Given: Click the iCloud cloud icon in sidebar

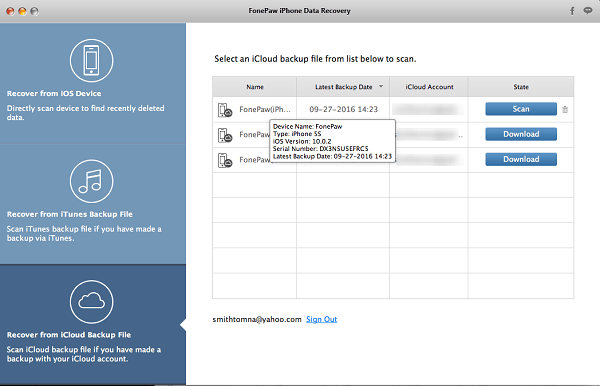Looking at the screenshot, I should [91, 301].
